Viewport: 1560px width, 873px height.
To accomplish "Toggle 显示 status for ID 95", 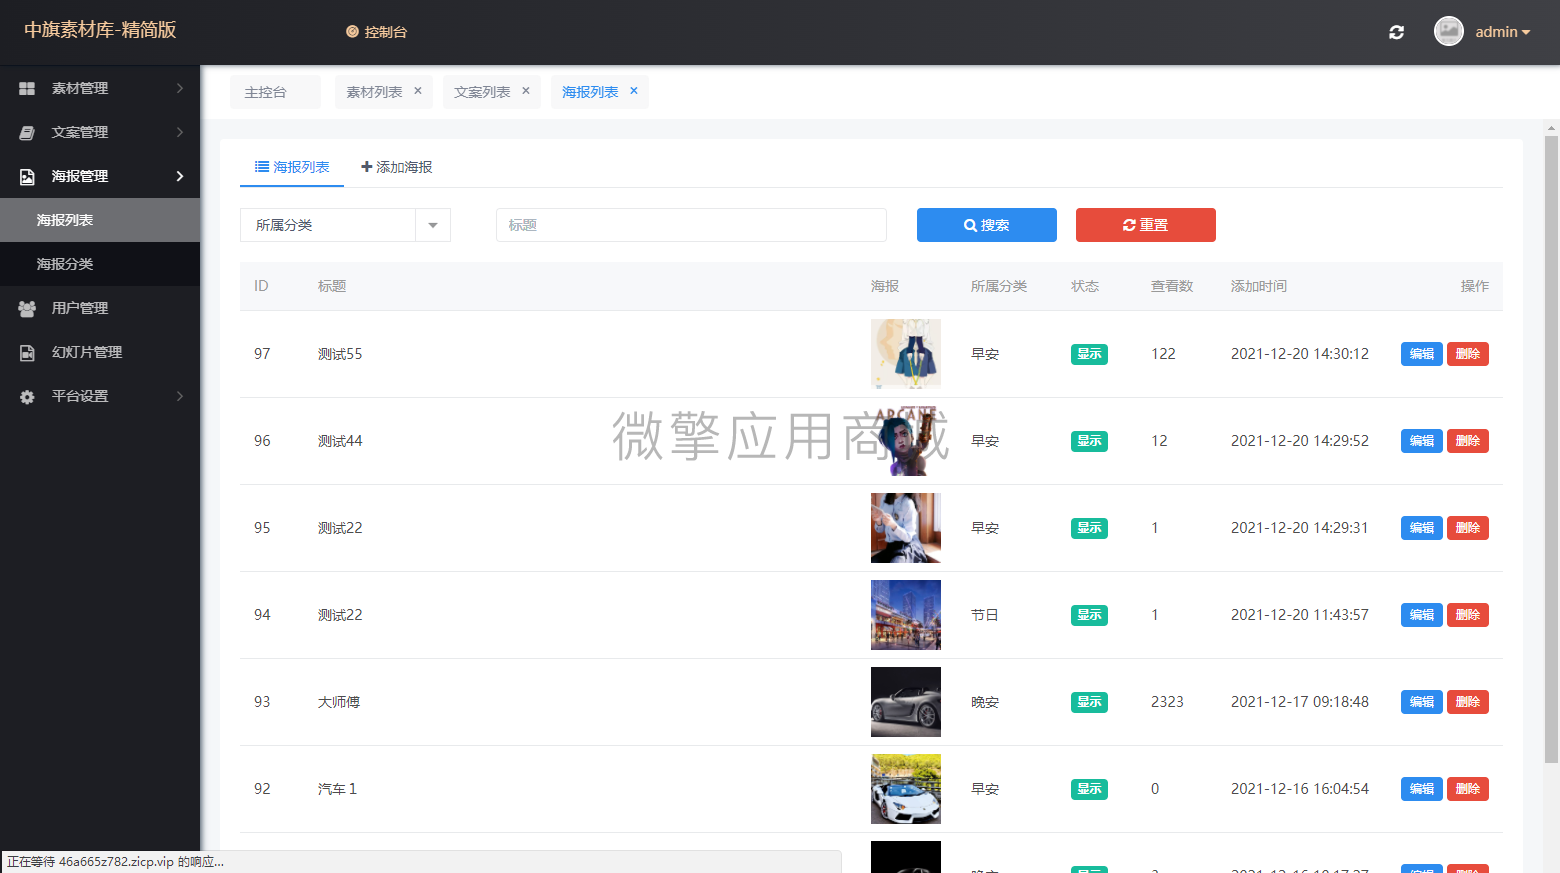I will pyautogui.click(x=1089, y=528).
